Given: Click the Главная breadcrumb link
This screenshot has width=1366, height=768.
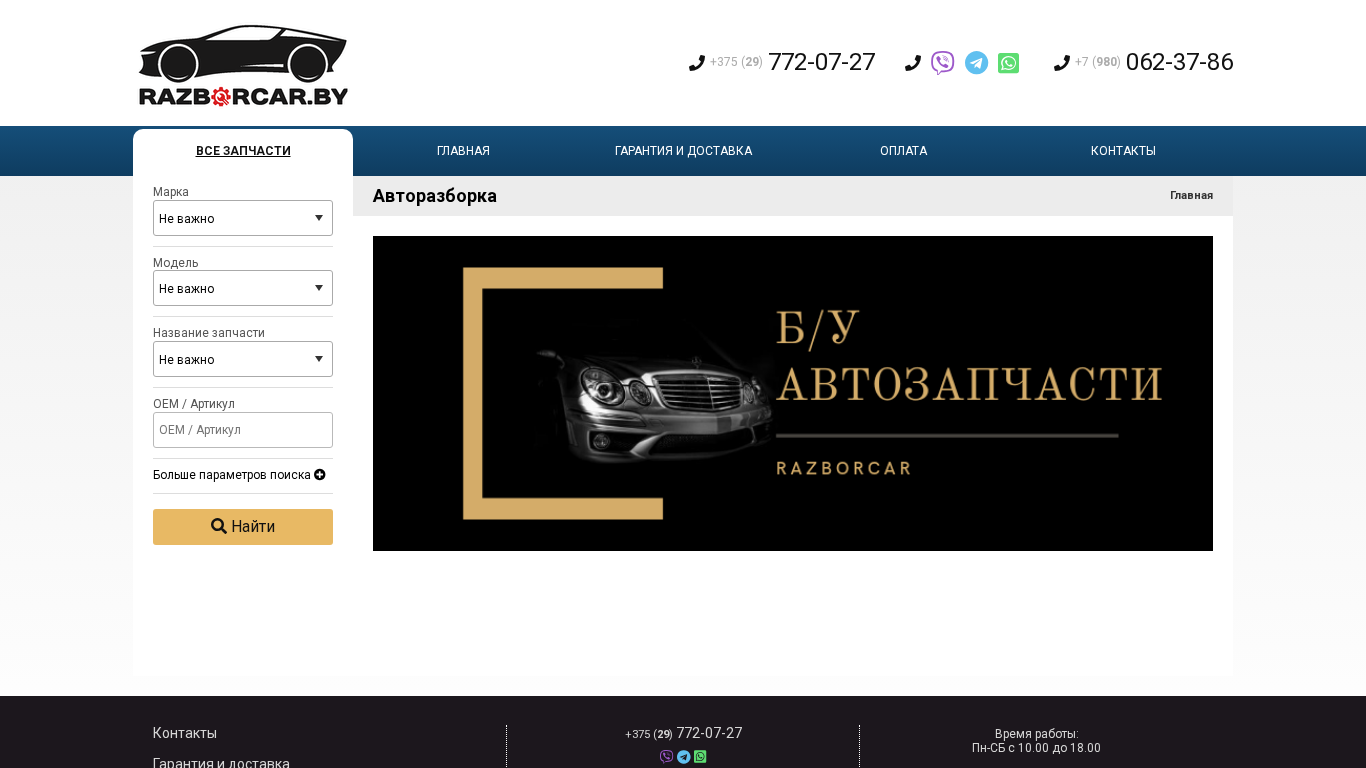Looking at the screenshot, I should point(1192,196).
